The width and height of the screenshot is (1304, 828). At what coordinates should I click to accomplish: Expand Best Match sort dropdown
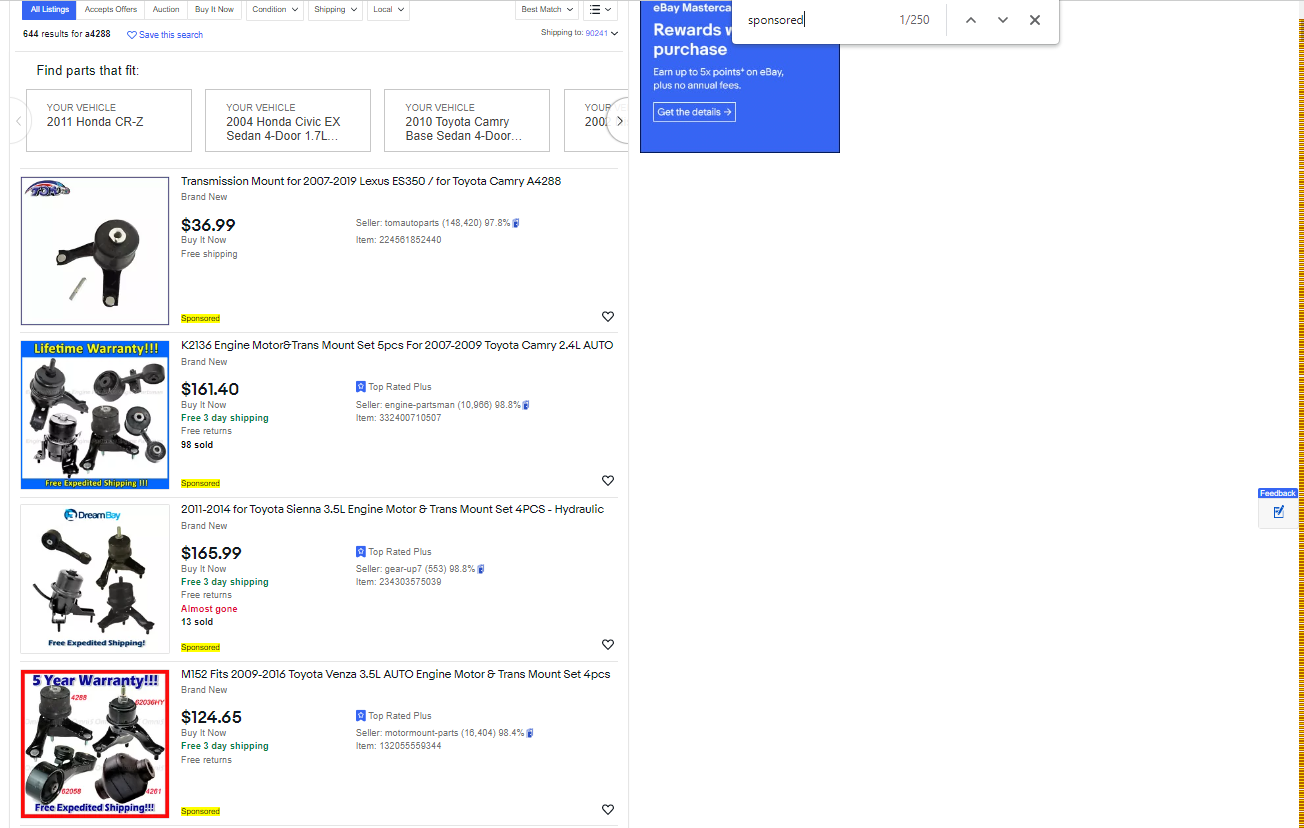[548, 10]
